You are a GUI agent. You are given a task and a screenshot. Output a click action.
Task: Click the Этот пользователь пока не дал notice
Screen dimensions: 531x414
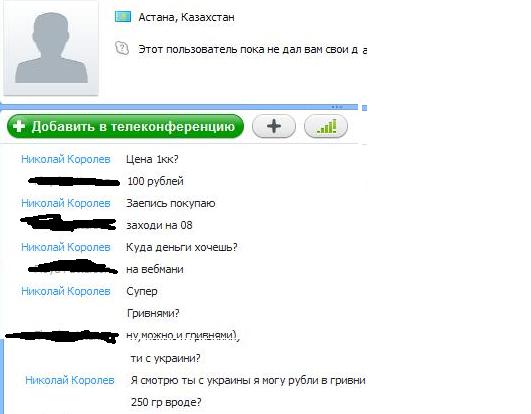coord(252,49)
